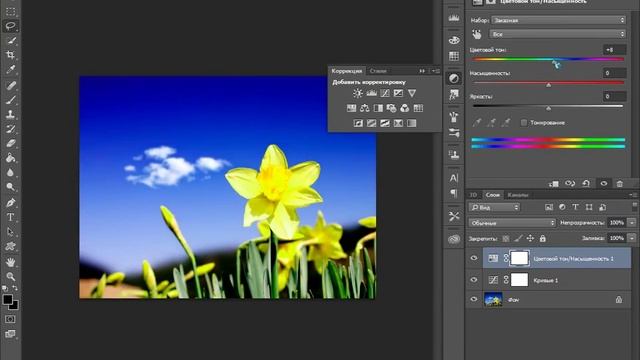Open the Заливка slider dropdown arrow
This screenshot has width=640, height=360.
click(632, 238)
